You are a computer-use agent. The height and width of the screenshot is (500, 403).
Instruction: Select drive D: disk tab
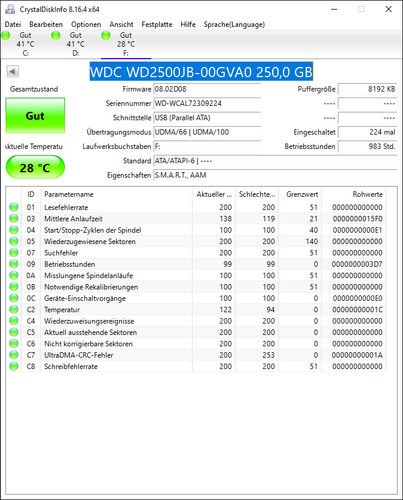[75, 44]
